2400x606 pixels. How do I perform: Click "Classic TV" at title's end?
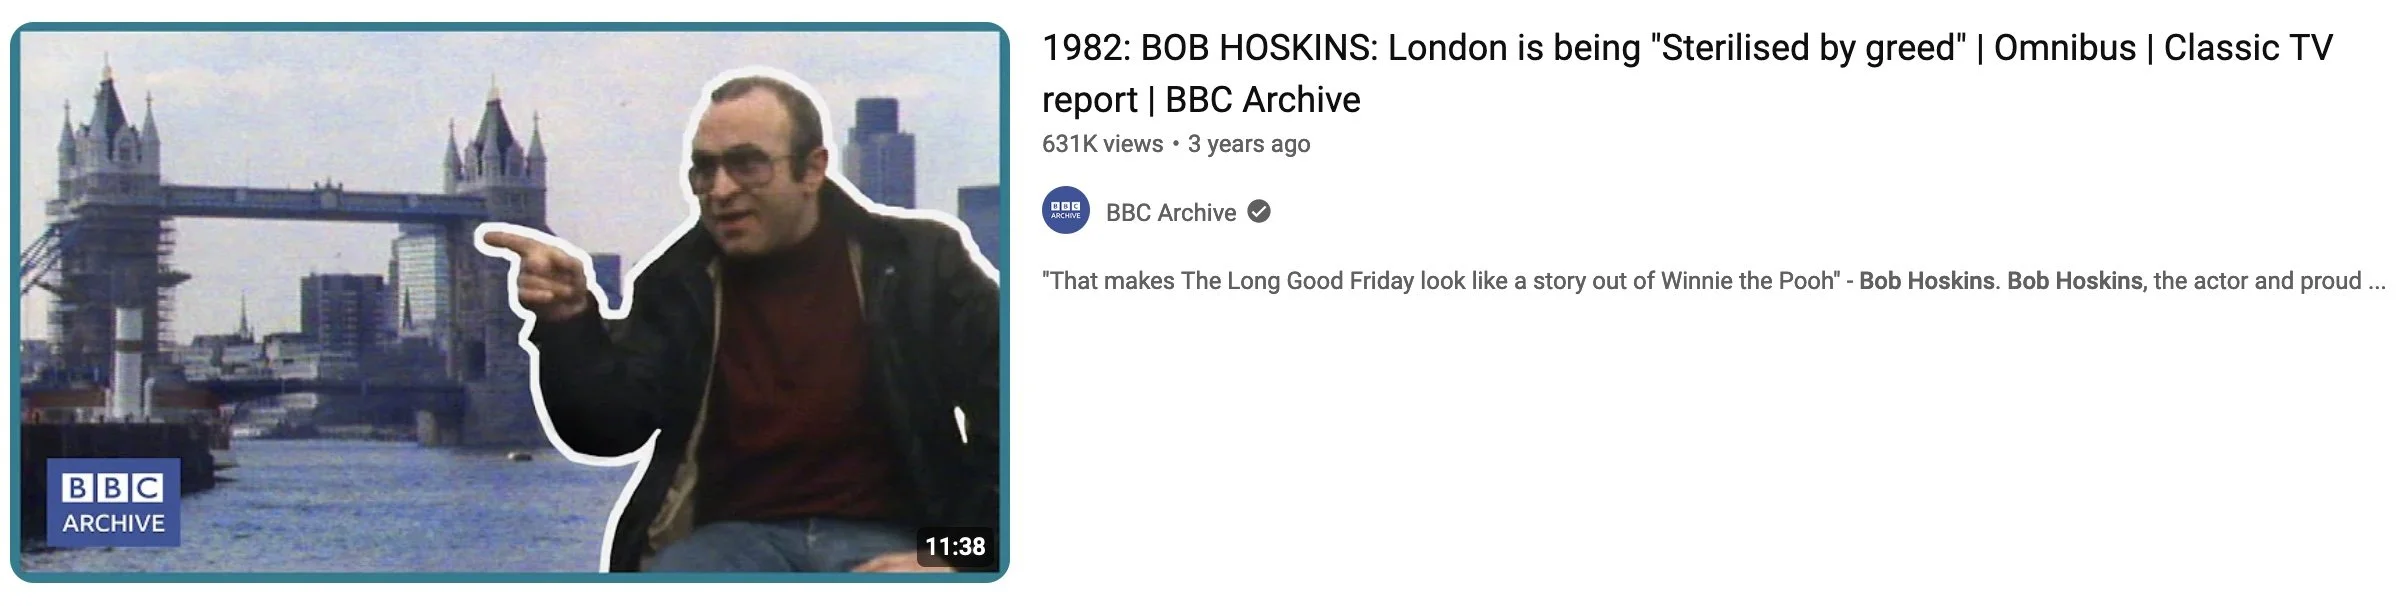point(2248,48)
